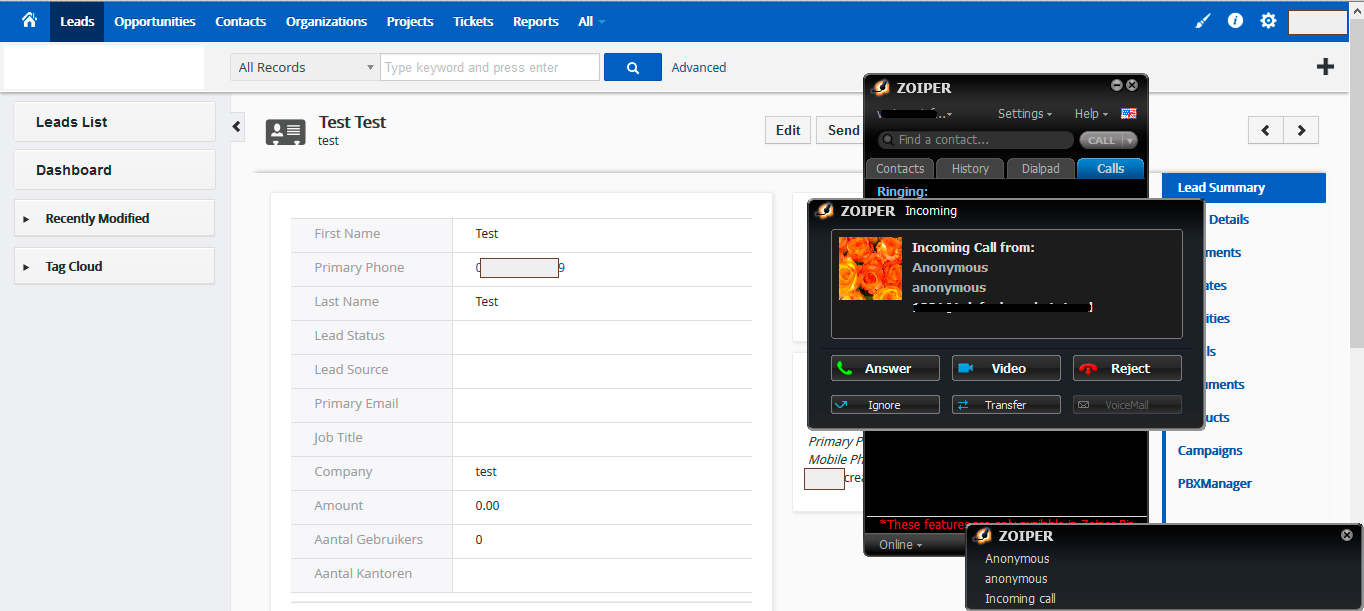The image size is (1364, 611).
Task: Open the Reports menu
Action: (x=535, y=20)
